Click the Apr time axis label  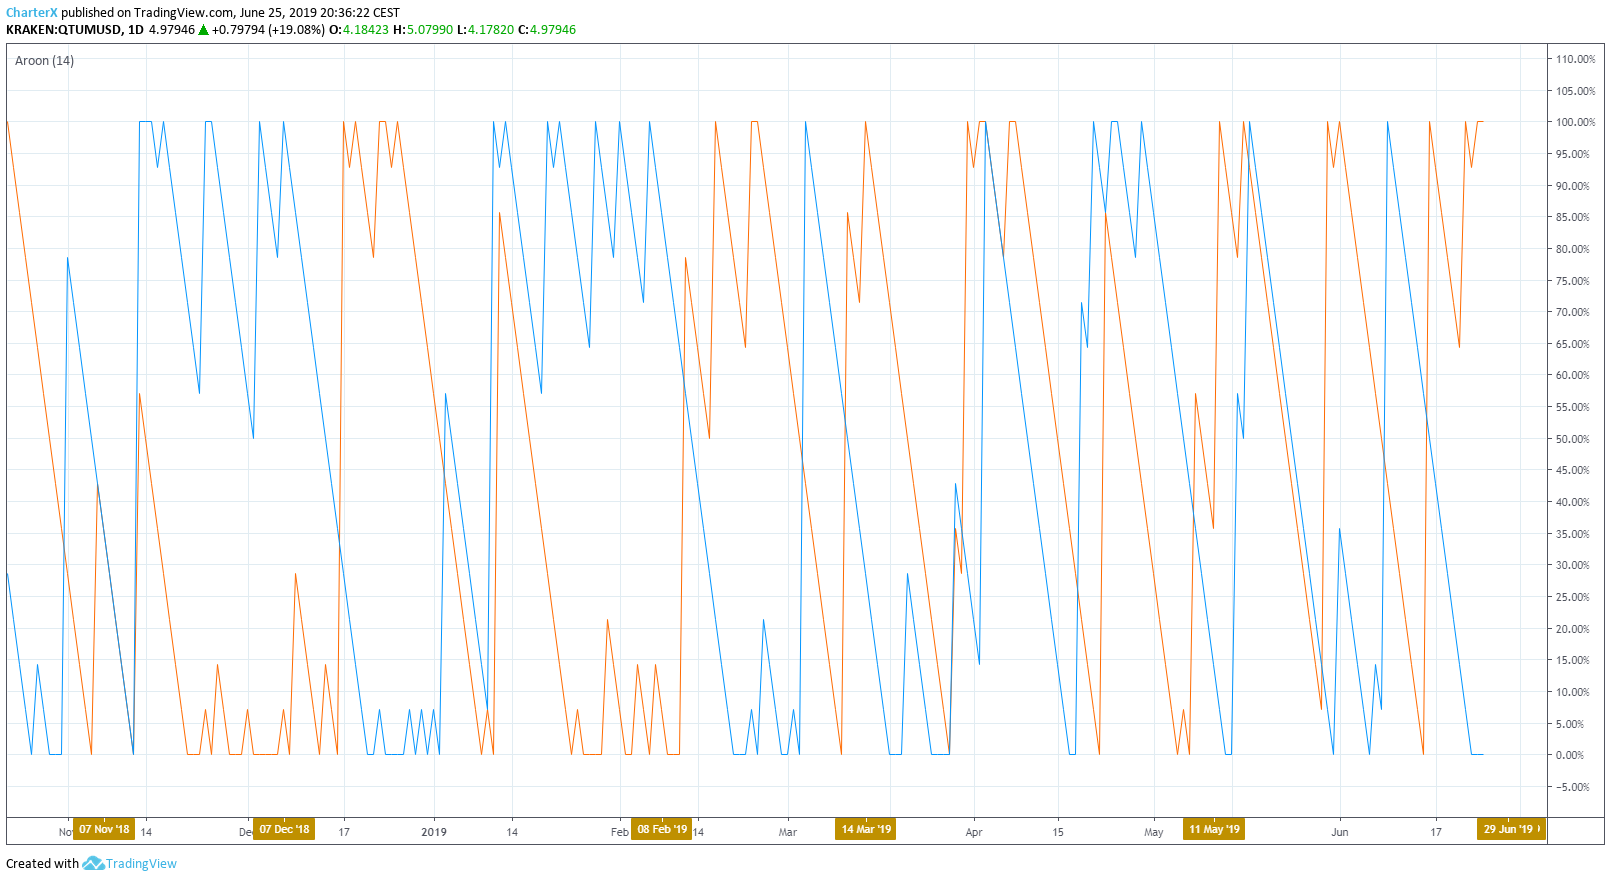[x=974, y=832]
